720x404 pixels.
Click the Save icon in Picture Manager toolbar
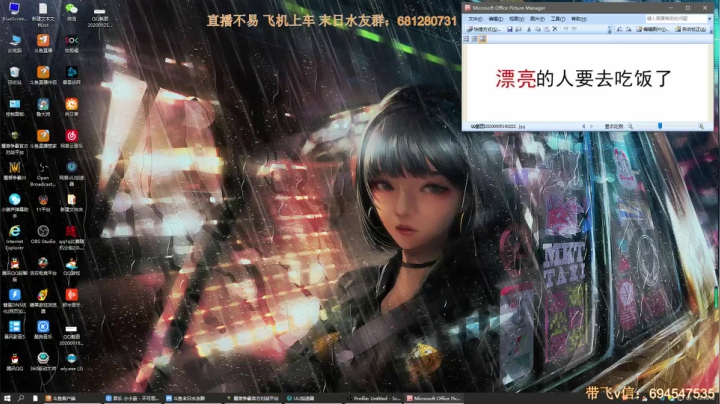[x=510, y=29]
